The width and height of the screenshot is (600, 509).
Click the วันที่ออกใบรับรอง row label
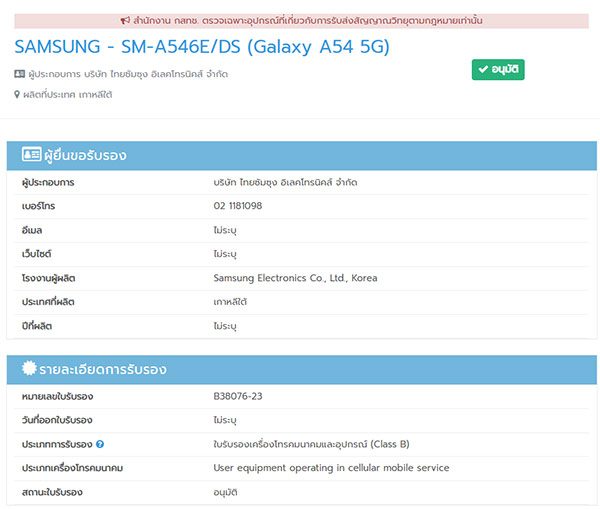tap(57, 420)
